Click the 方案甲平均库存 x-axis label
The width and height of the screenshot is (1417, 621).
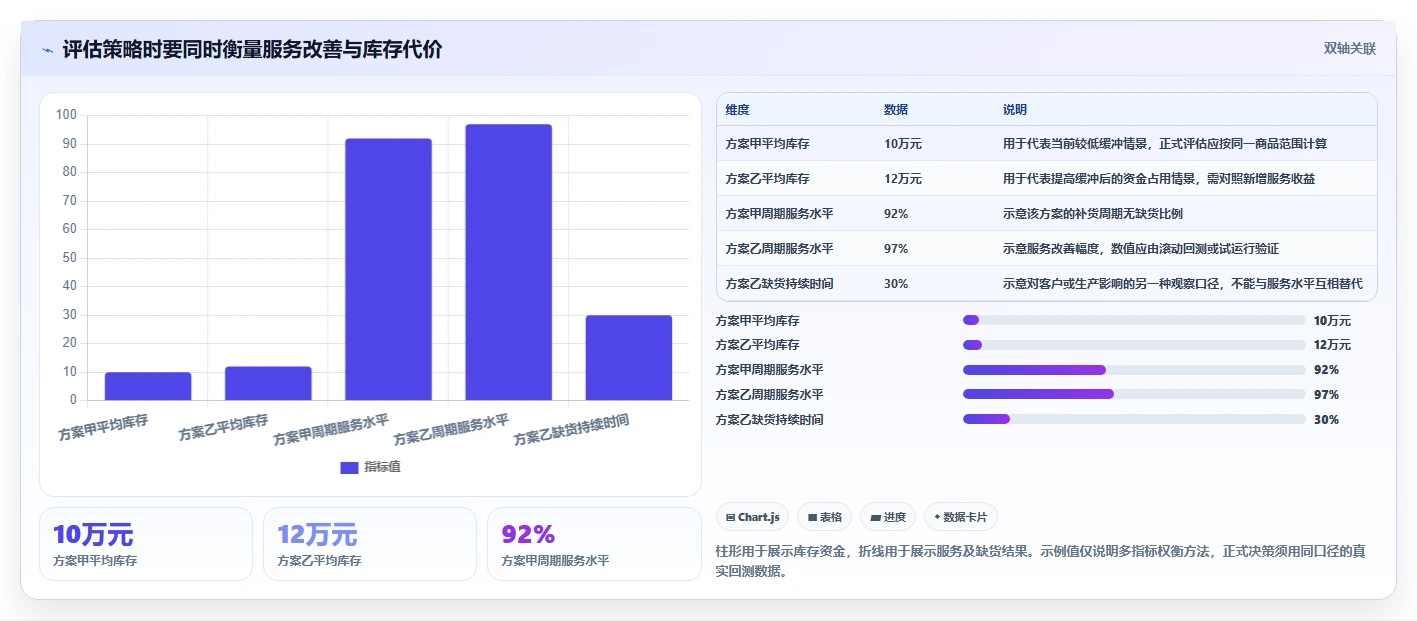coord(103,428)
